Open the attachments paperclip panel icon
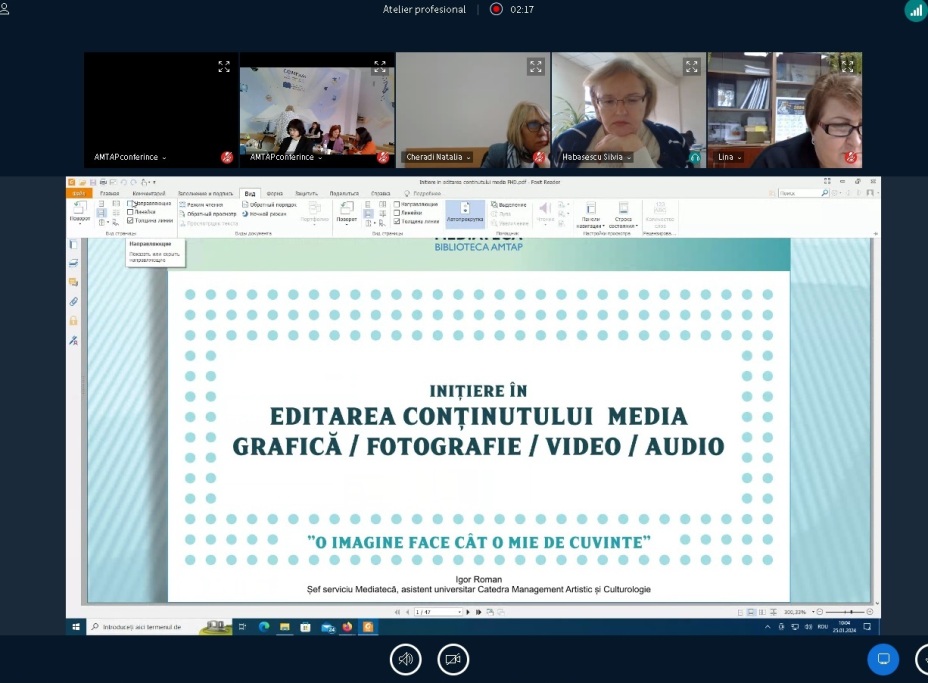The height and width of the screenshot is (683, 928). (x=73, y=301)
